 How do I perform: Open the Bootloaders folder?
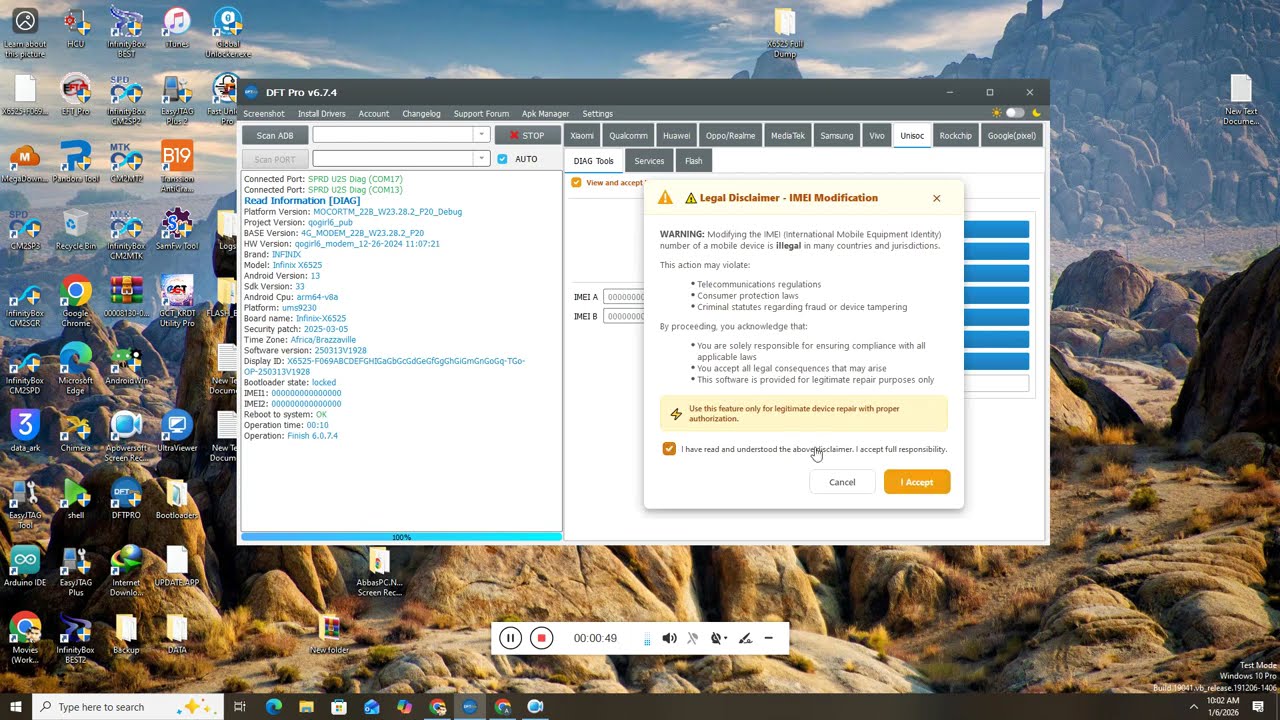177,498
